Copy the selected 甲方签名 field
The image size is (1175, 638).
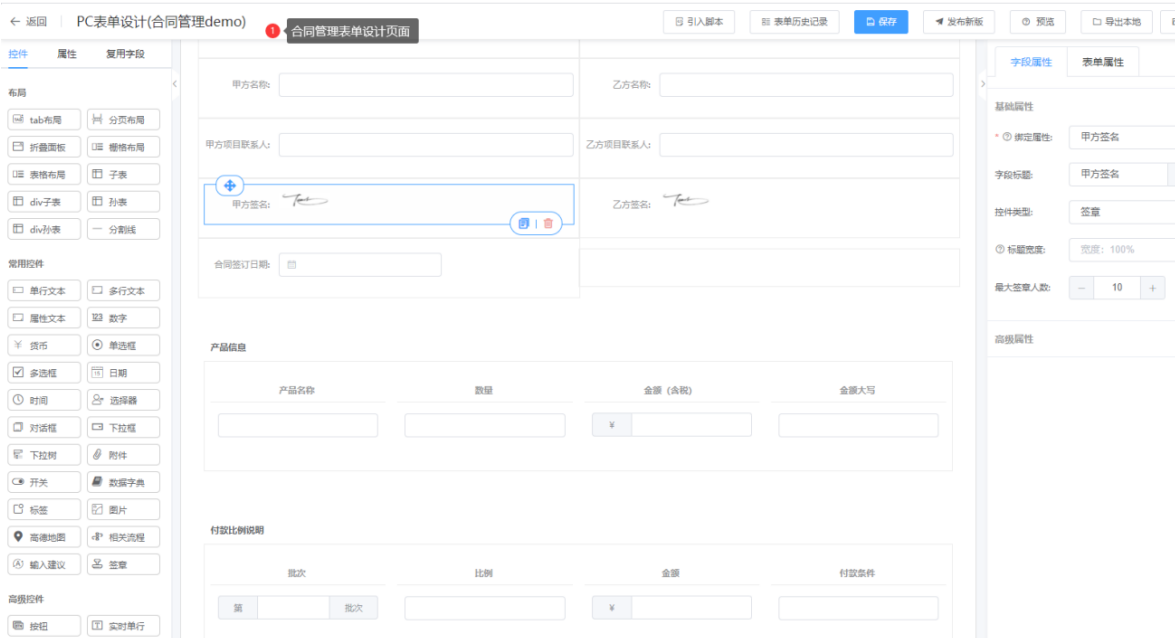524,223
